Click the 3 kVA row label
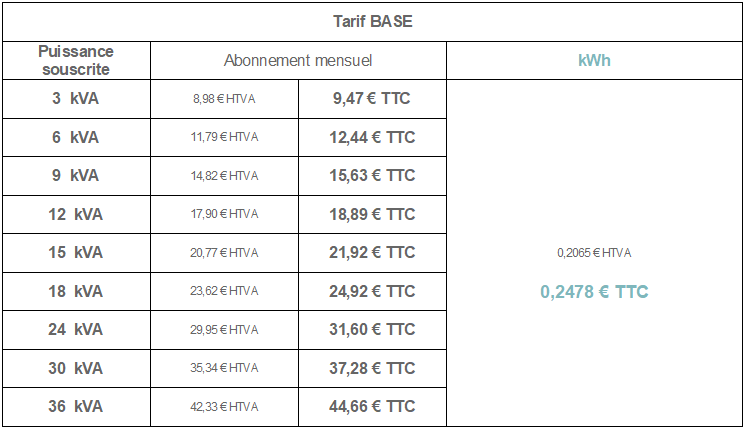 76,98
